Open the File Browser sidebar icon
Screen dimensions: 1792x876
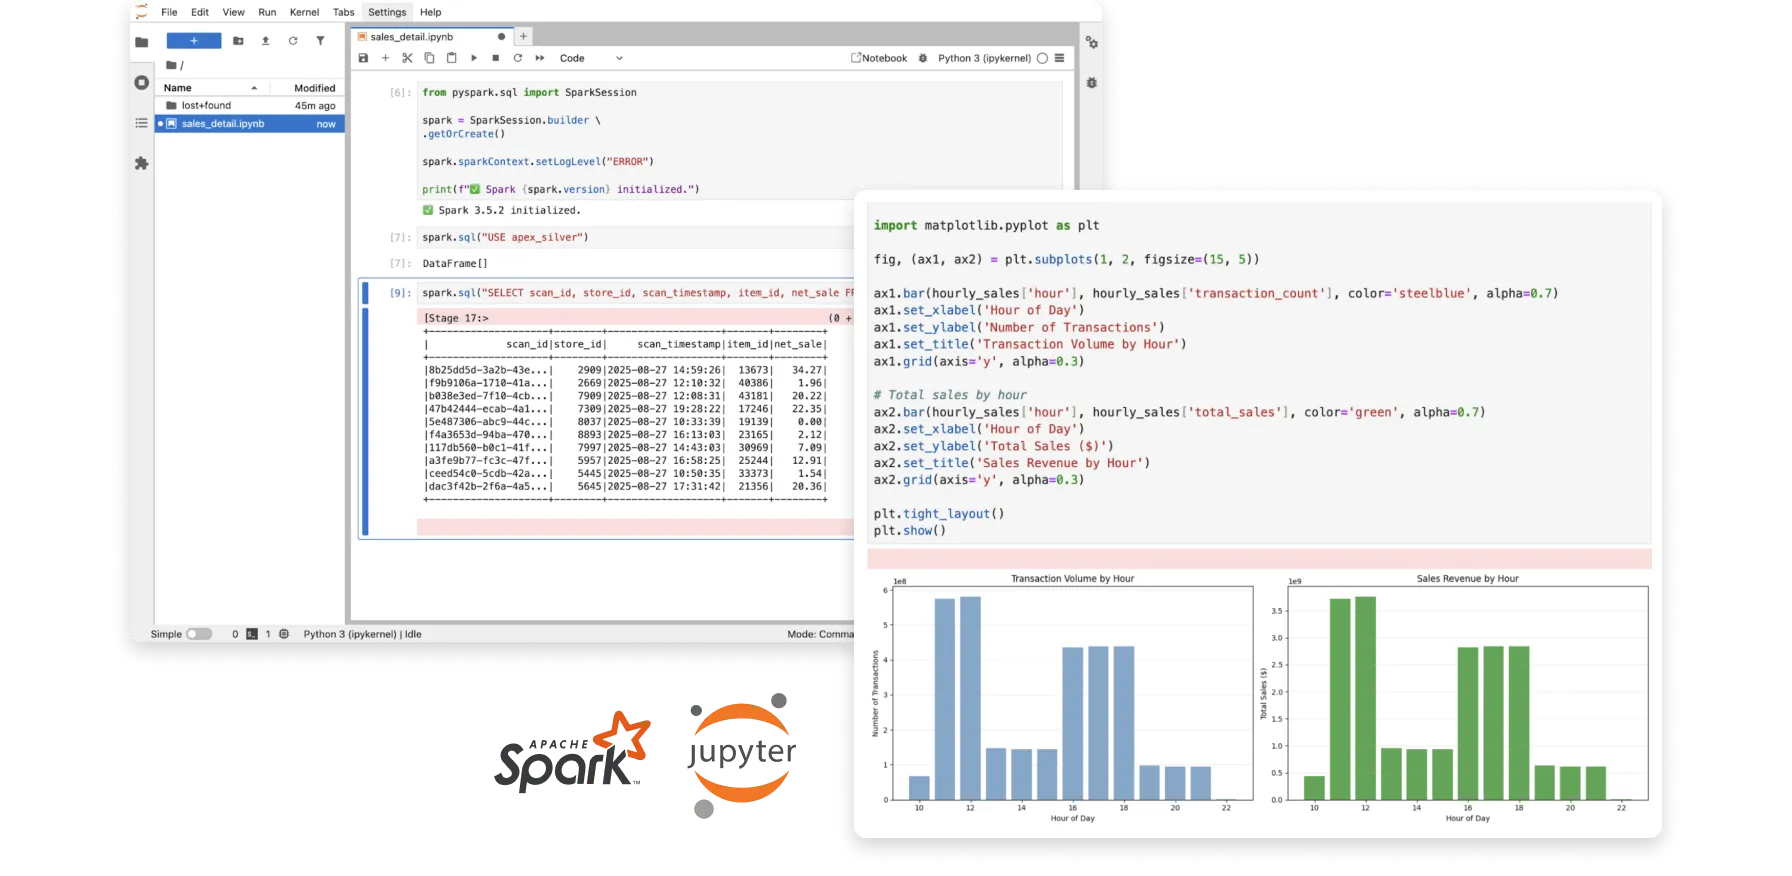(141, 42)
